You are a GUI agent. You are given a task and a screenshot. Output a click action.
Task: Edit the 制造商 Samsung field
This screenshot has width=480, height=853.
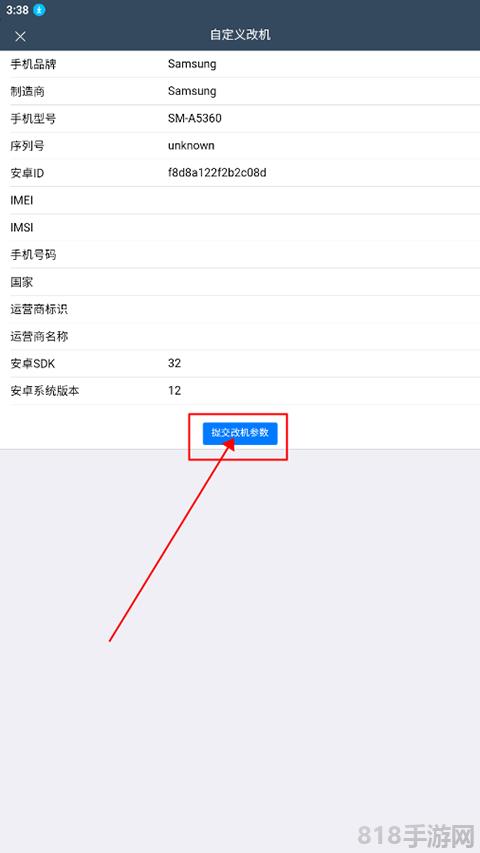pyautogui.click(x=323, y=91)
